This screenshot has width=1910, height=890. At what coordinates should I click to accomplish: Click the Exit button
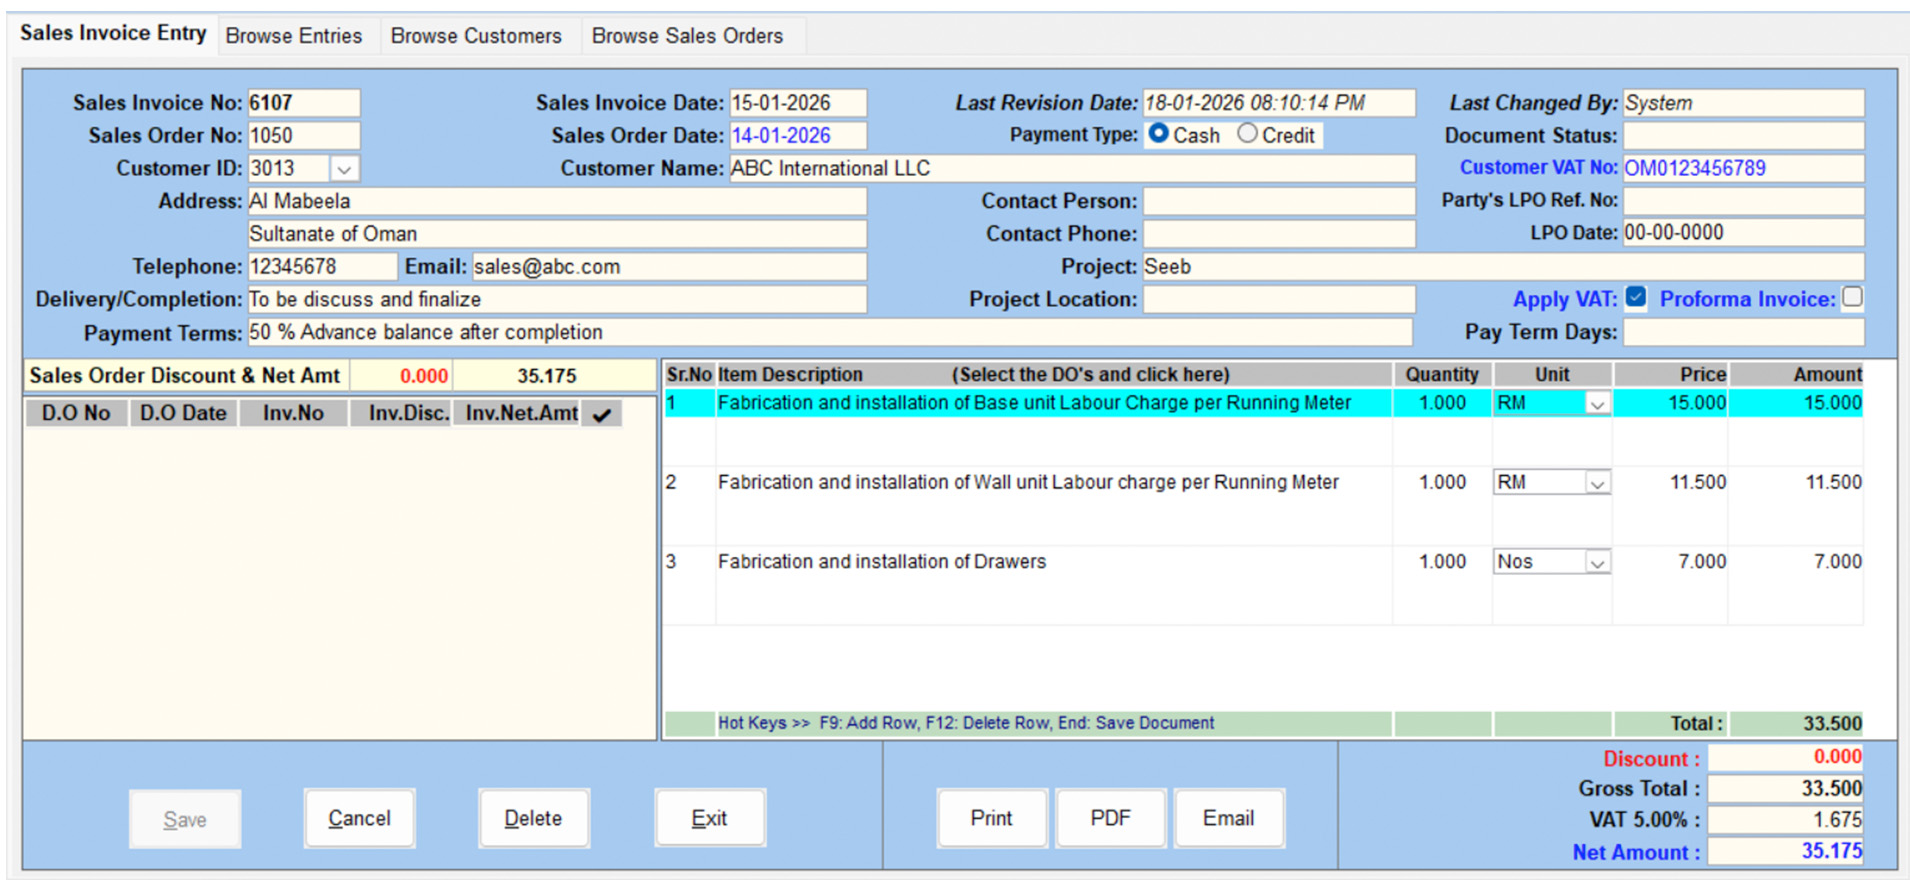pos(709,818)
